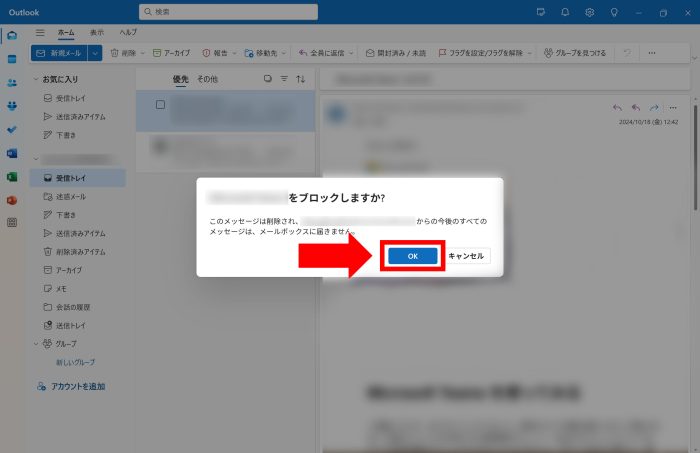700x453 pixels.
Task: Open notifications bell icon
Action: 565,12
